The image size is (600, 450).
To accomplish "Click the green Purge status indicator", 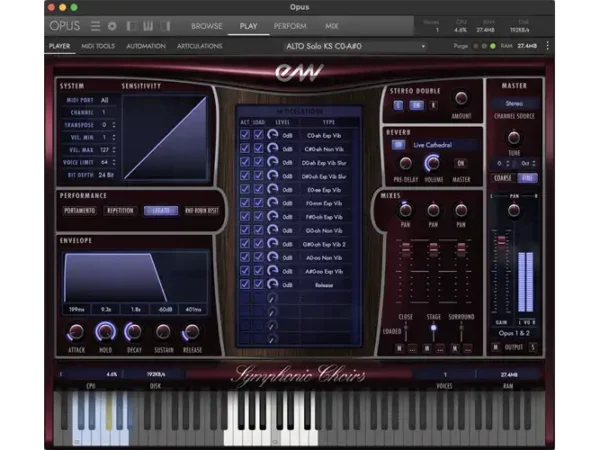I will pyautogui.click(x=493, y=46).
